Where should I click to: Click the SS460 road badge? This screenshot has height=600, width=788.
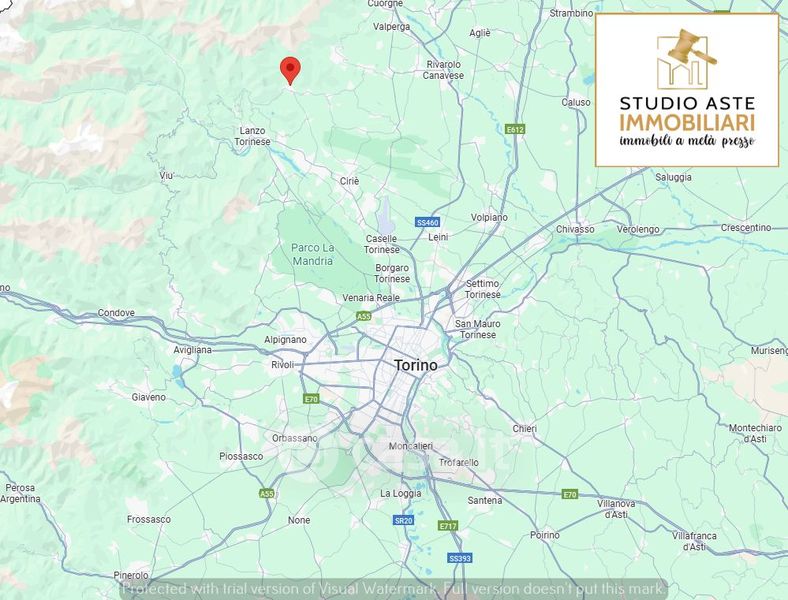click(x=428, y=222)
